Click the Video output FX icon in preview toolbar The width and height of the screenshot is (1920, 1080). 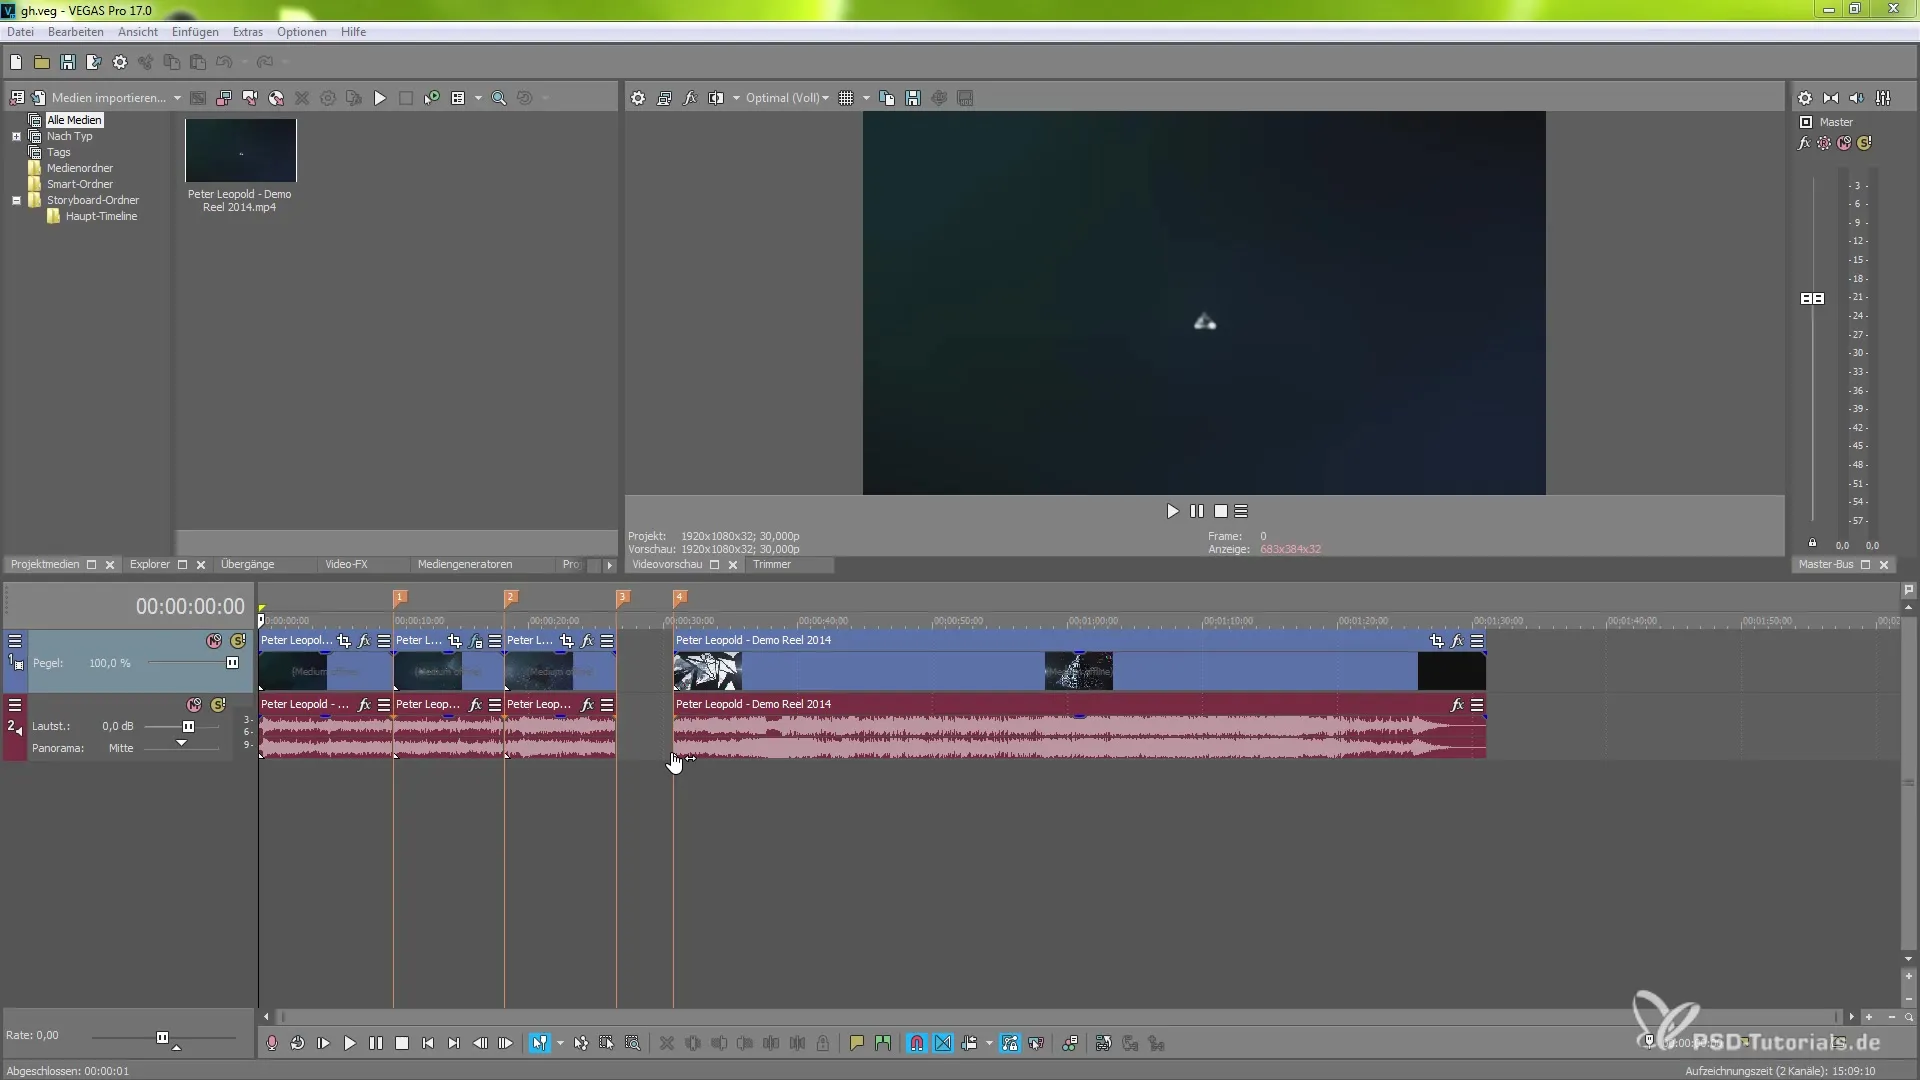click(x=690, y=98)
